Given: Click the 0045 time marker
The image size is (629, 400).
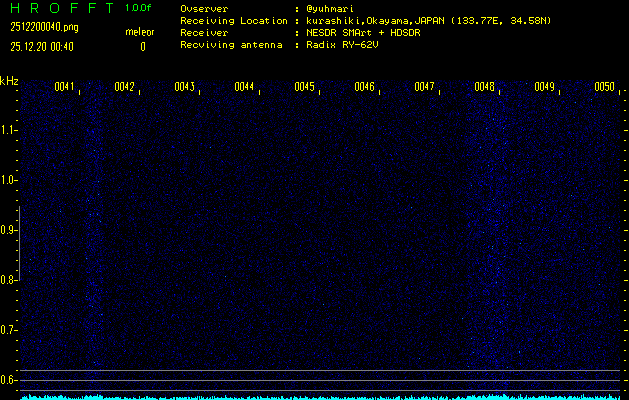Looking at the screenshot, I should pos(304,87).
